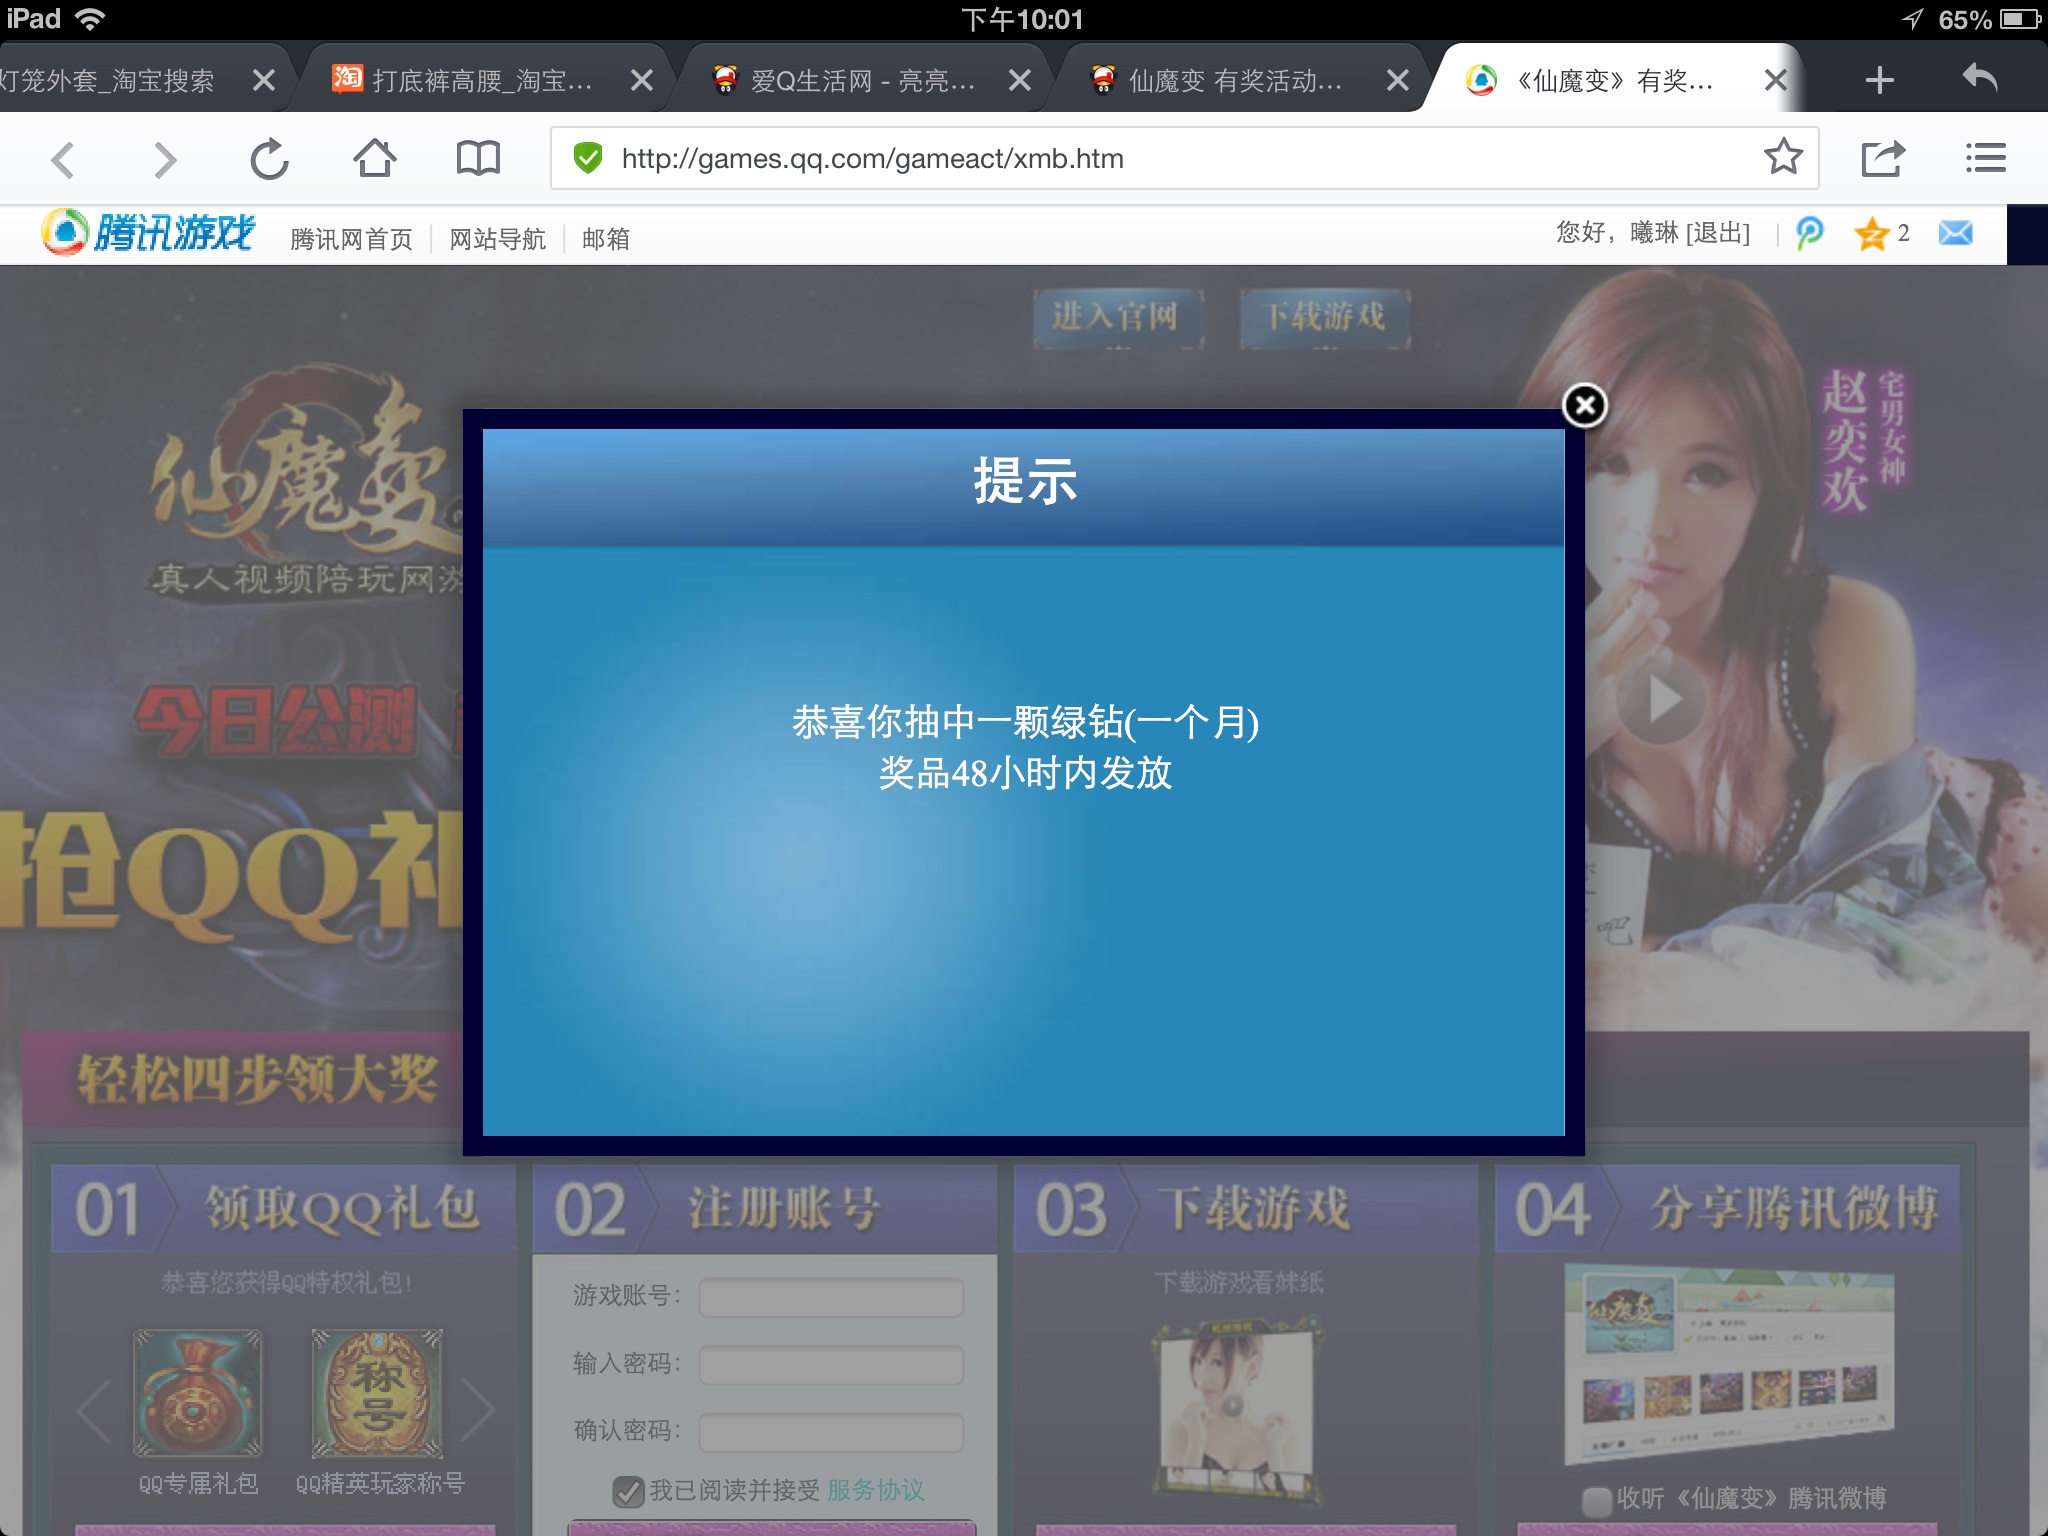
Task: Play the 赵奕欢 video
Action: tap(1662, 699)
